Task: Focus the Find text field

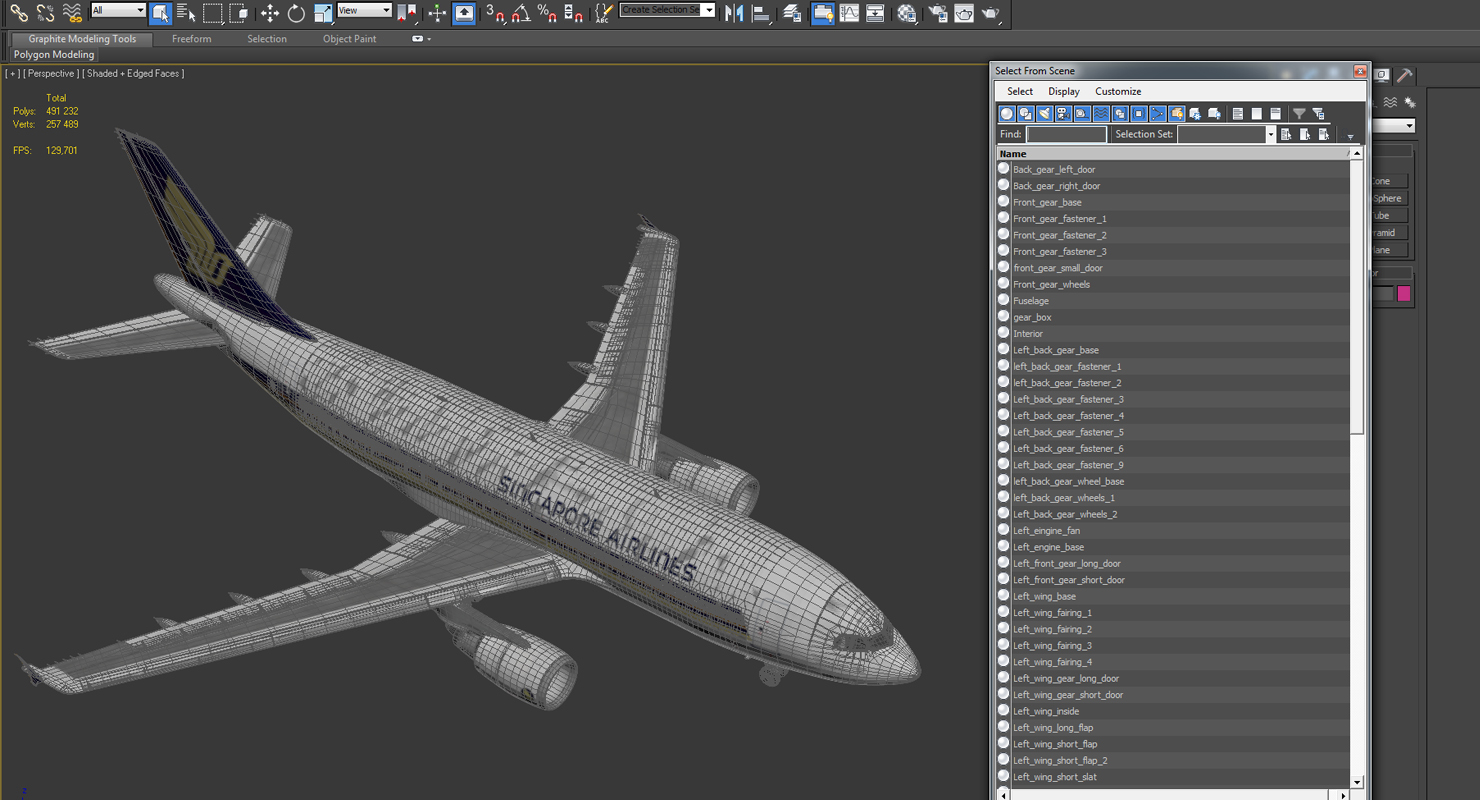Action: (x=1066, y=134)
